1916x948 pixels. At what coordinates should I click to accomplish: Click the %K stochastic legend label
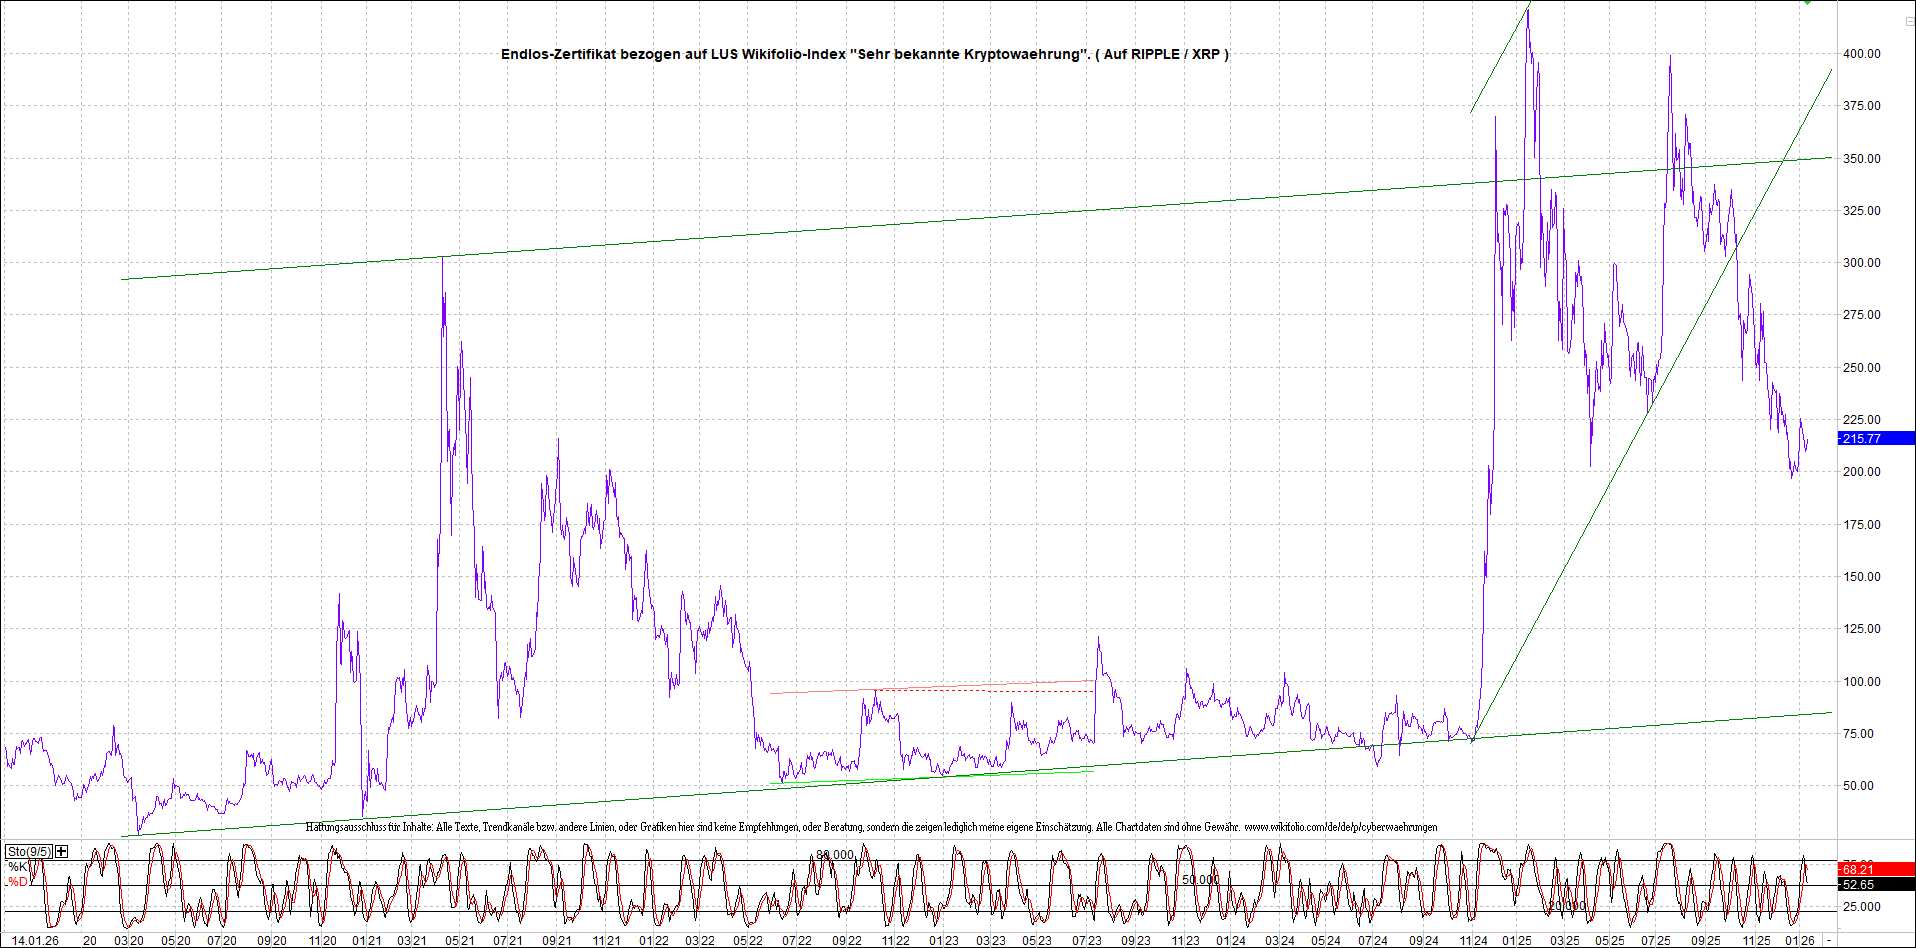pyautogui.click(x=18, y=867)
